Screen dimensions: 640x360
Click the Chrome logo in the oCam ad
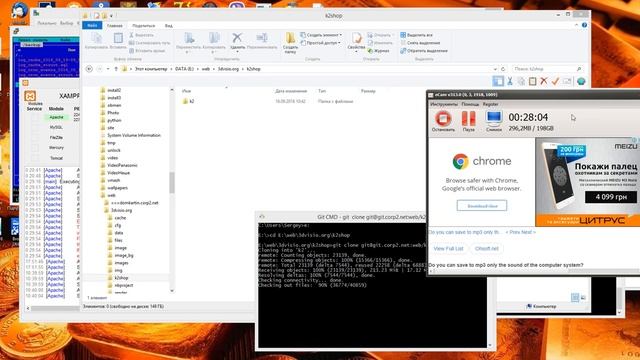[x=460, y=161]
